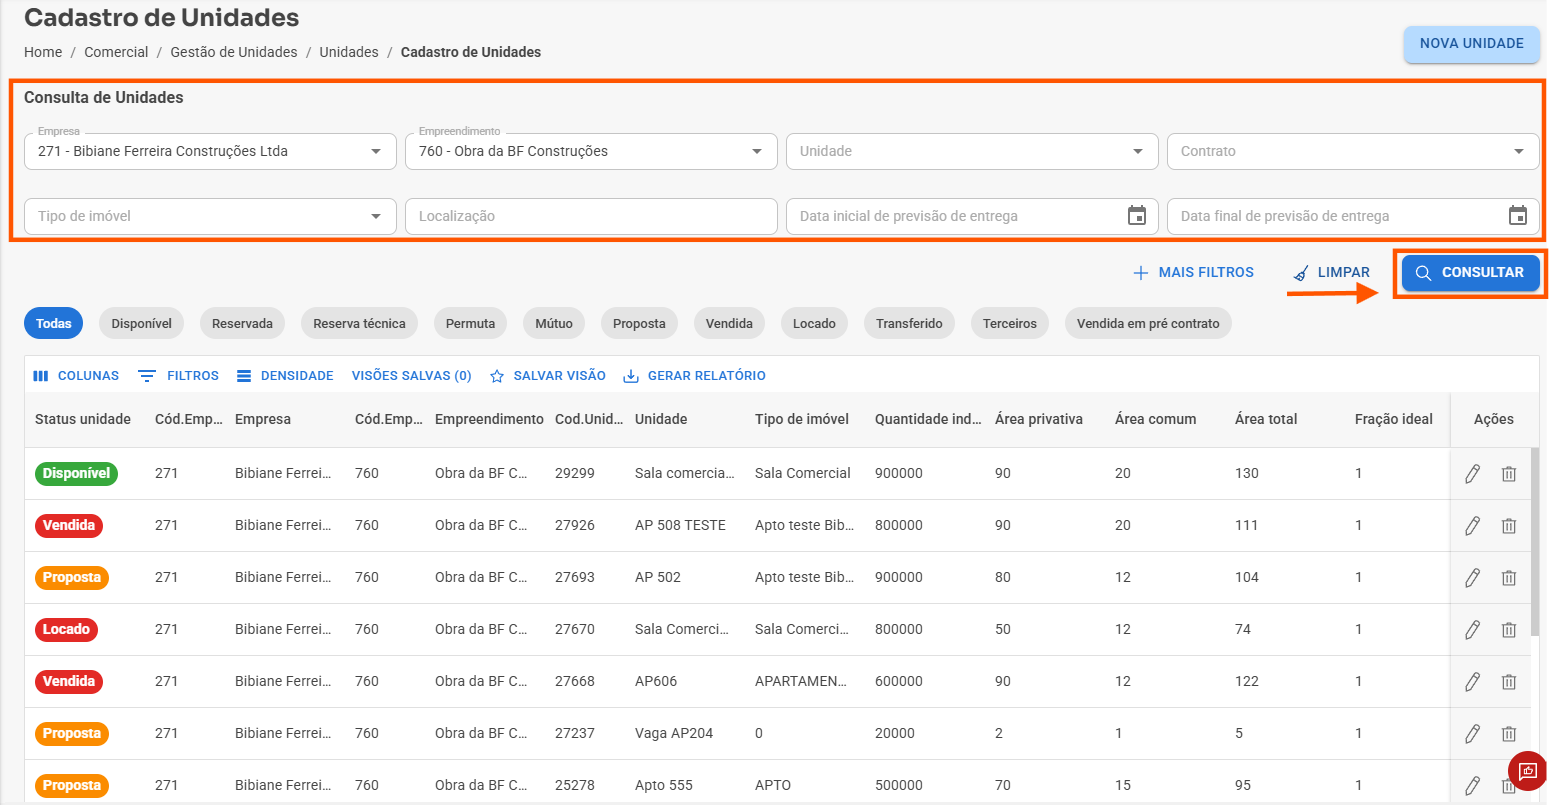Click LIMPAR to clear filters
Viewport: 1549px width, 805px height.
[1331, 273]
